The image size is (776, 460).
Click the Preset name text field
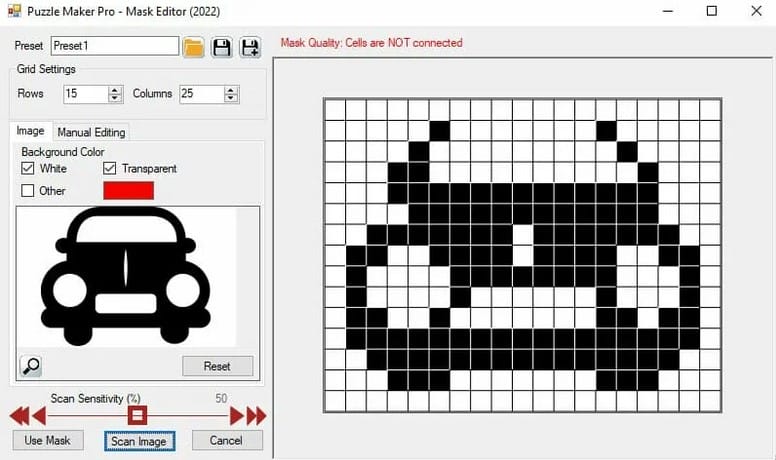pos(114,46)
